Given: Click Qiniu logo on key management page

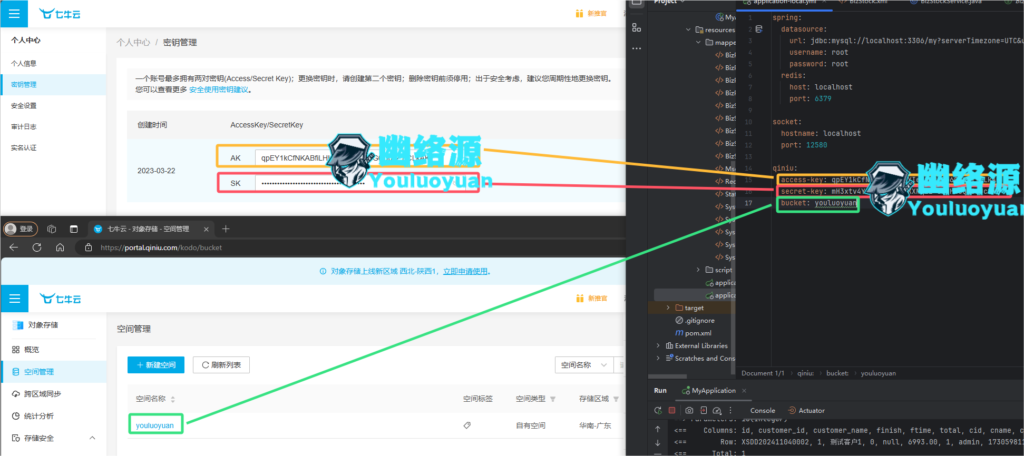Looking at the screenshot, I should pos(60,13).
